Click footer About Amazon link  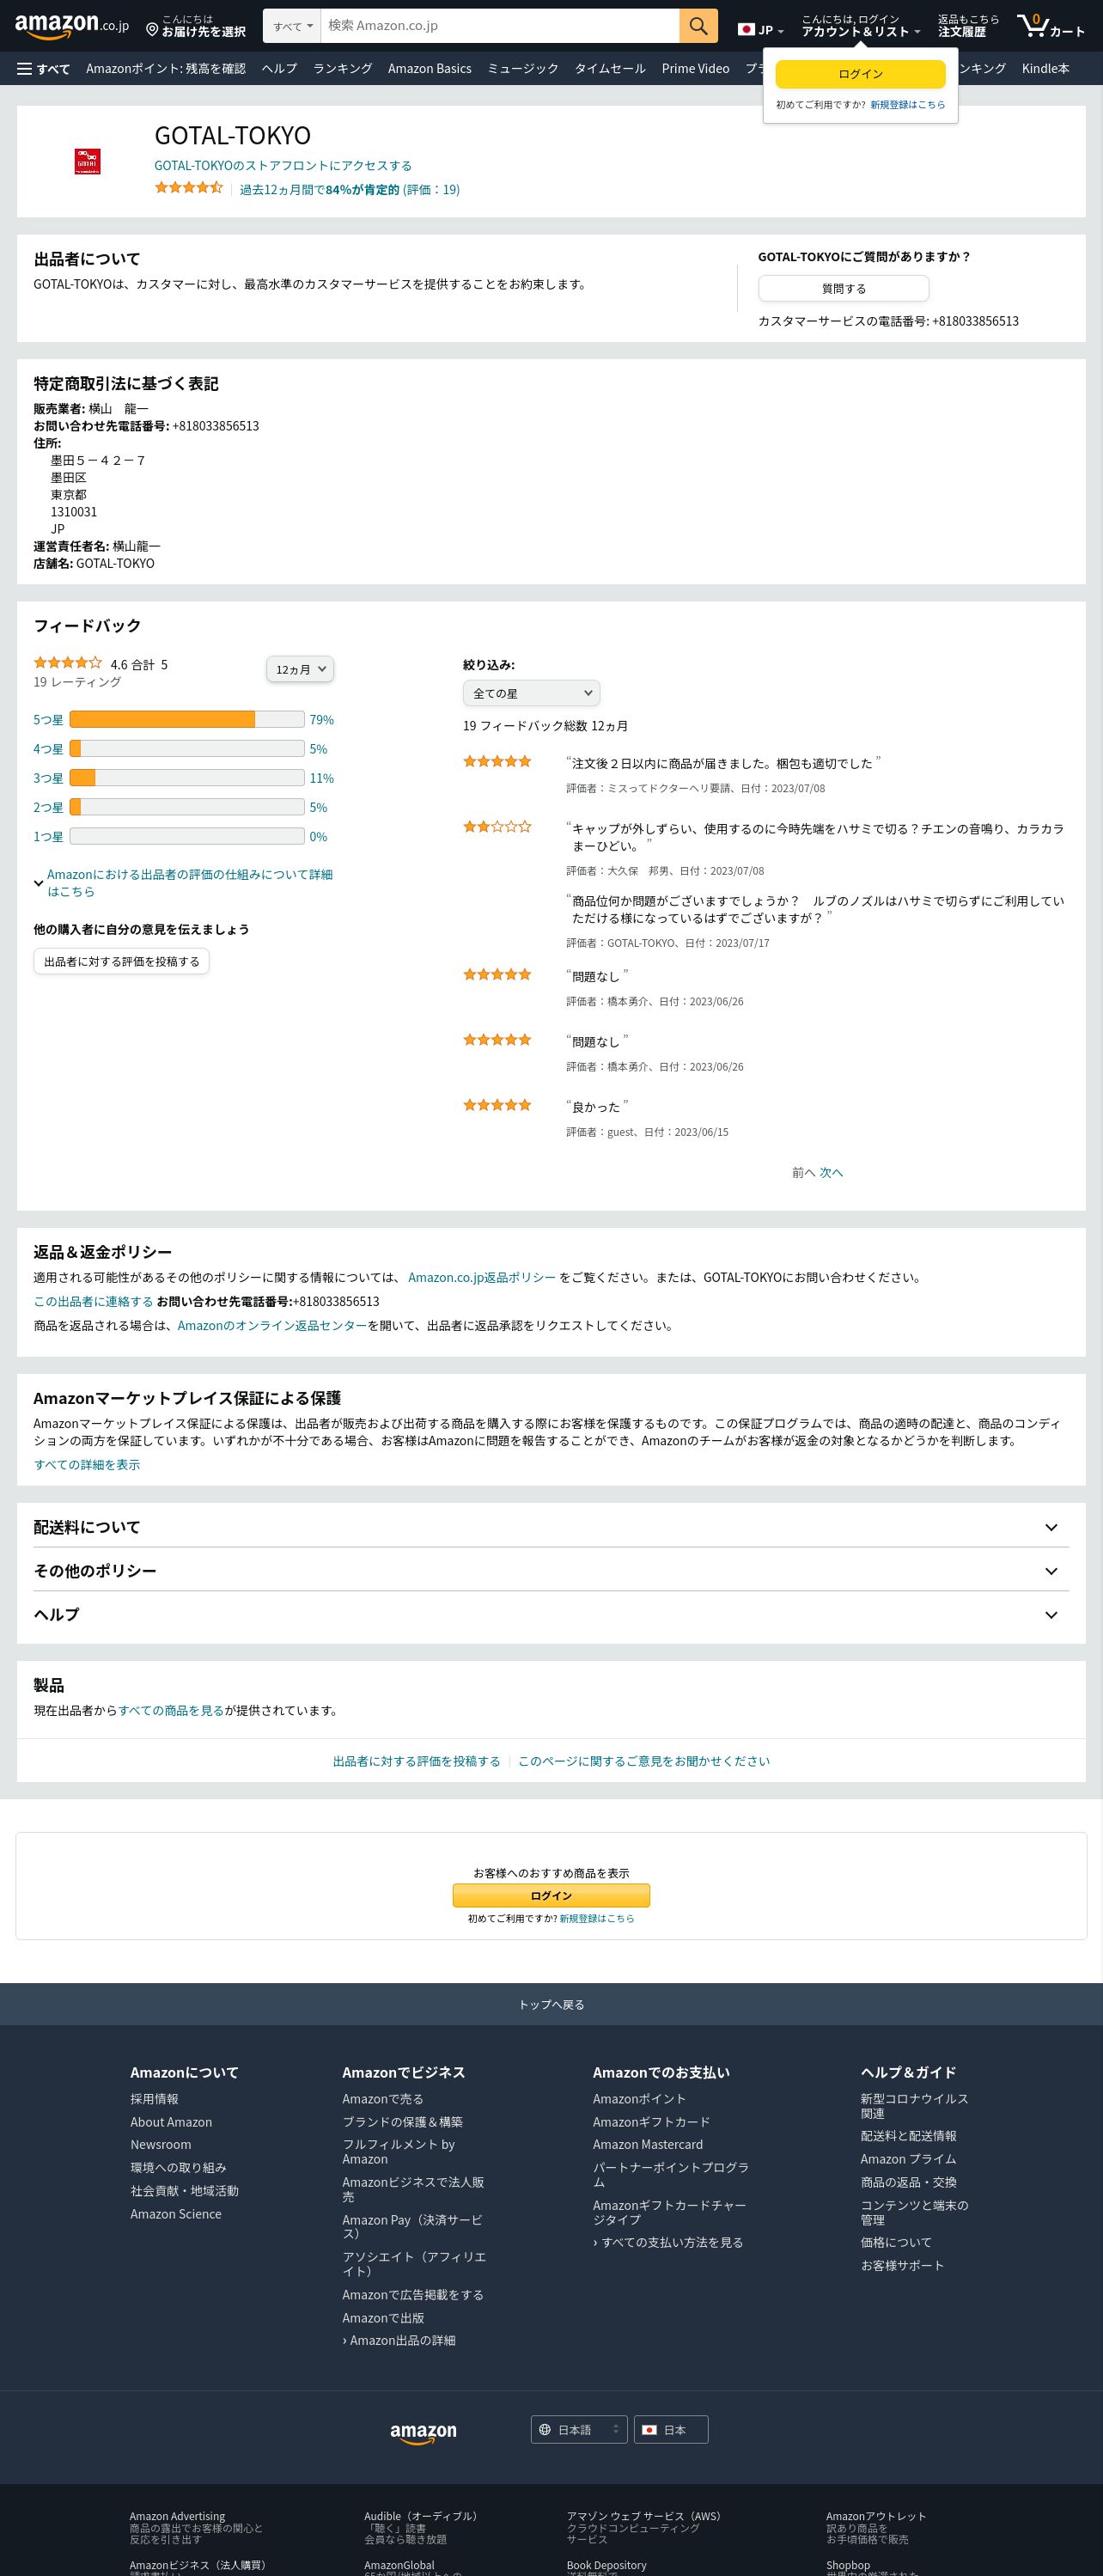(171, 2122)
